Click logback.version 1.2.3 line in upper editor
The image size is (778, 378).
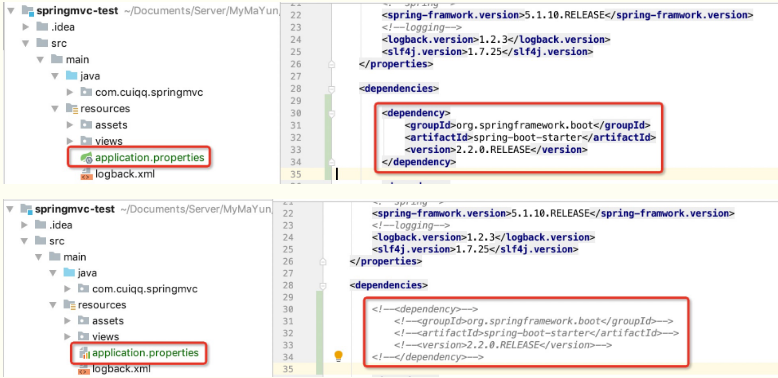[x=496, y=39]
